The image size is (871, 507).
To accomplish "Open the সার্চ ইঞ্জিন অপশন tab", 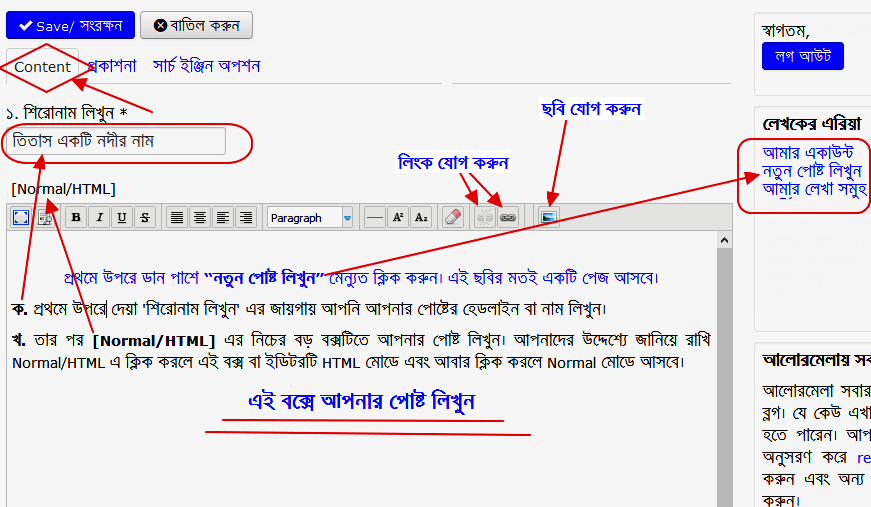I will click(207, 66).
